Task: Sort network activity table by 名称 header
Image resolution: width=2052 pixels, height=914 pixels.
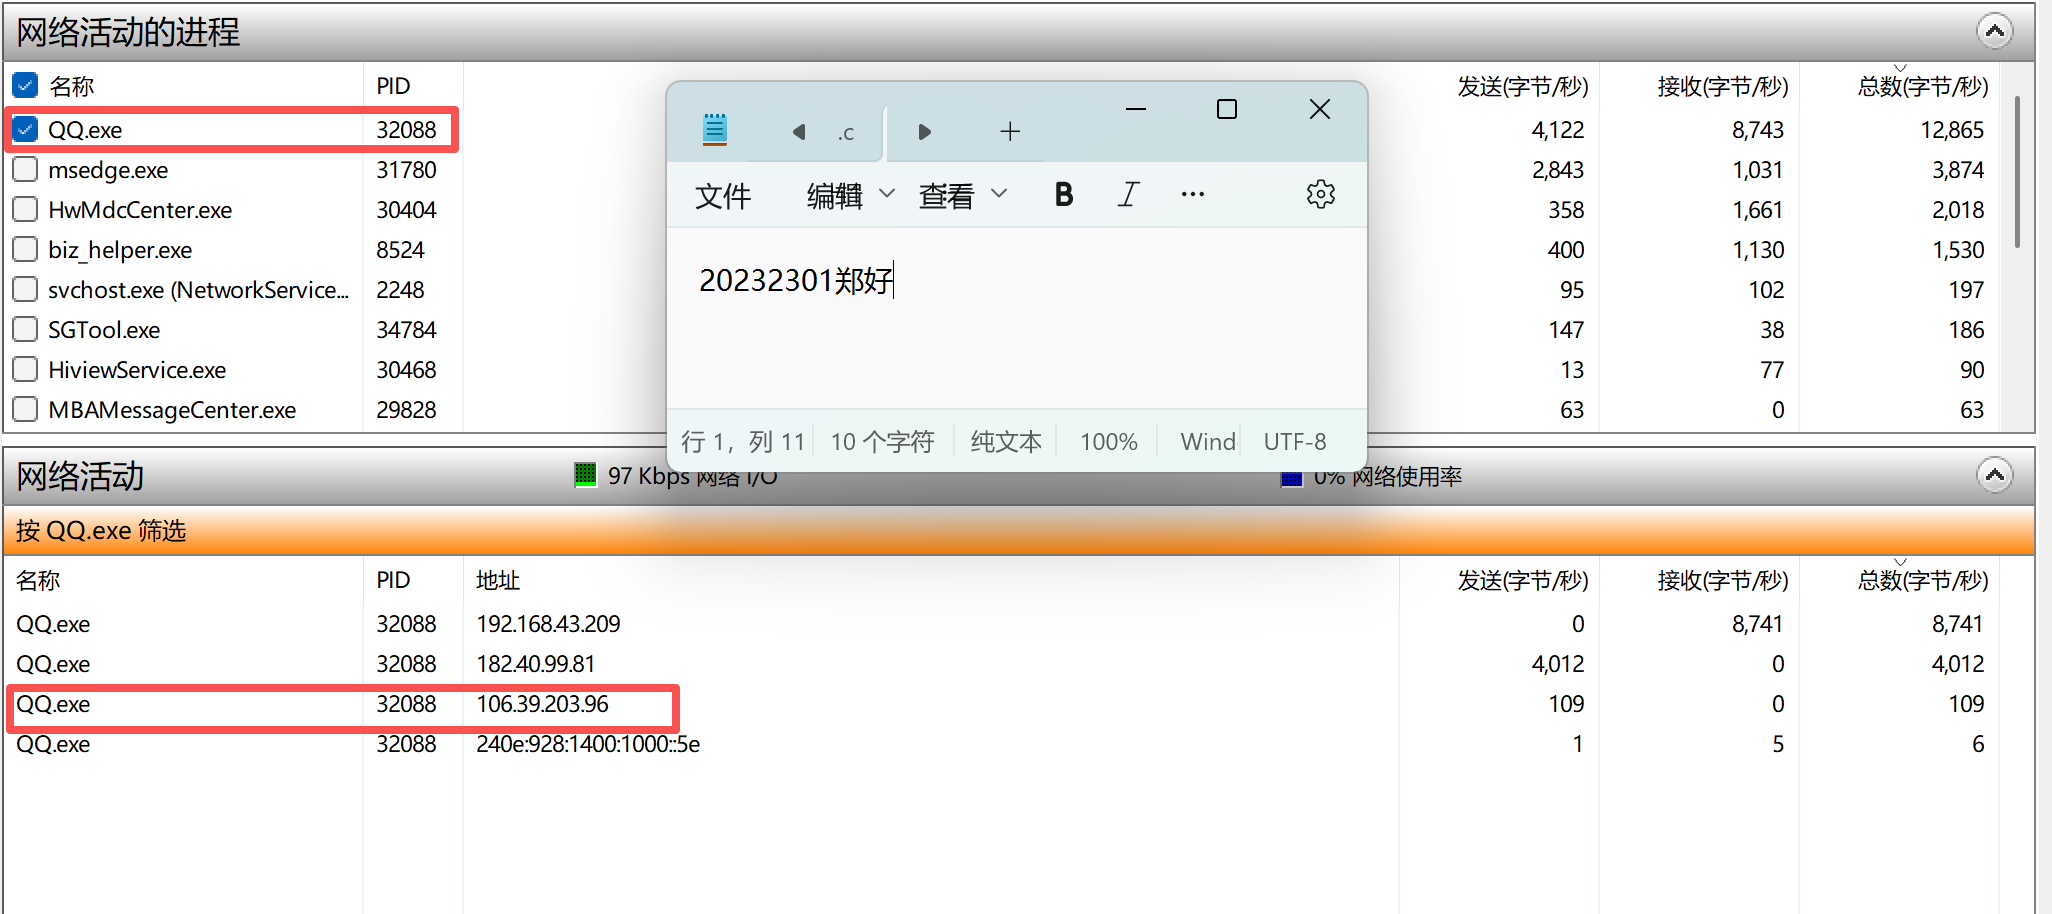Action: point(38,580)
